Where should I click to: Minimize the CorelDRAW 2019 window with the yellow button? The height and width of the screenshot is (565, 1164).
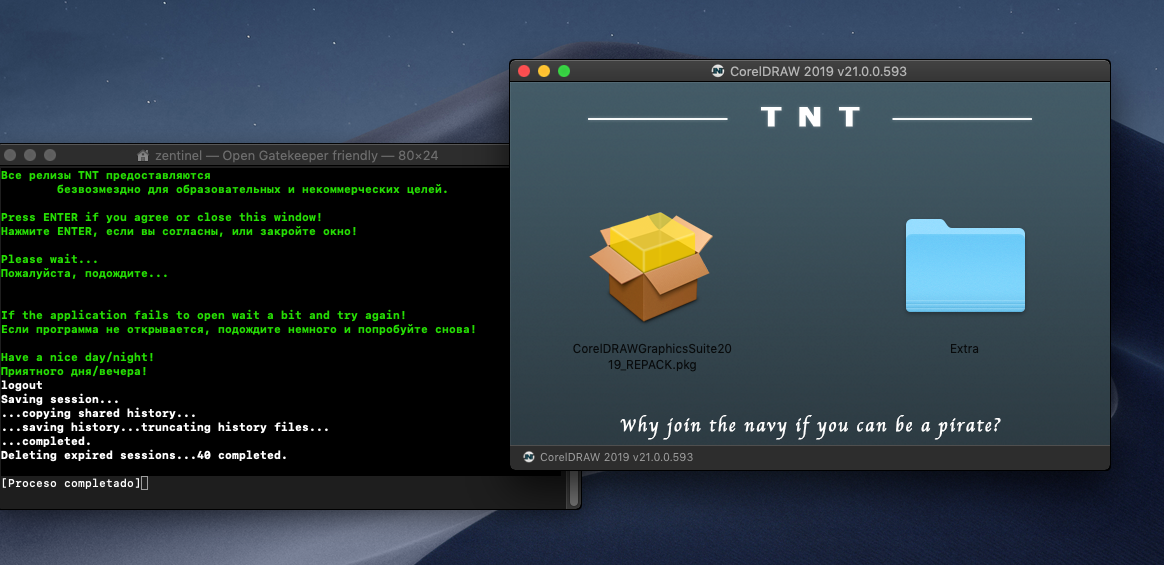(544, 71)
